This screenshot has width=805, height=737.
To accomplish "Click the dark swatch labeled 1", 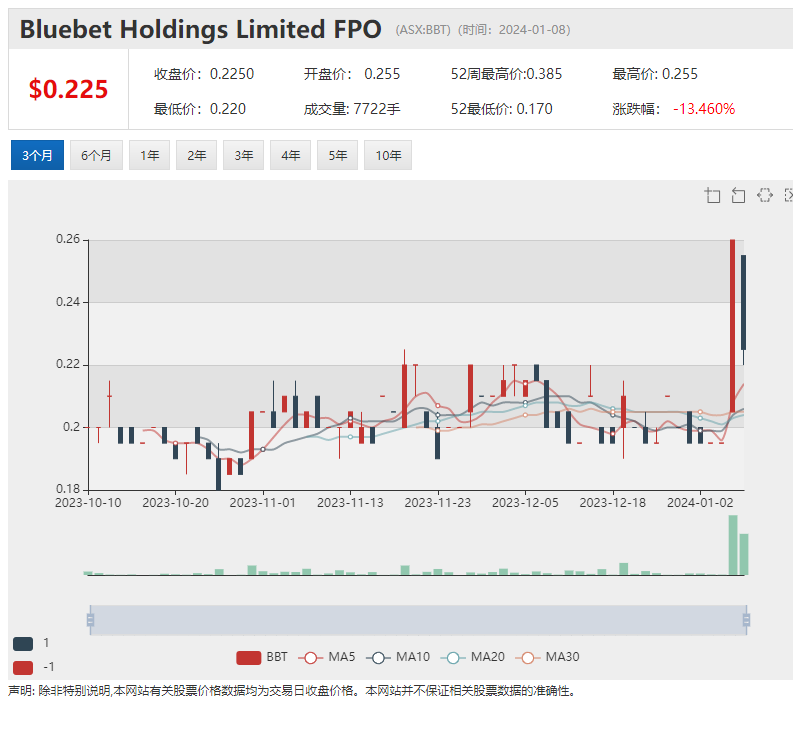I will click(x=23, y=644).
